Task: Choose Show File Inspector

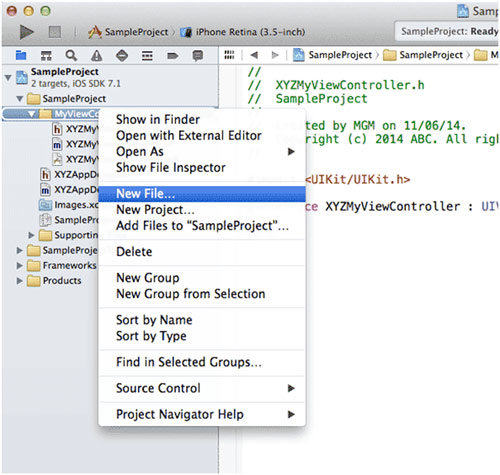Action: pyautogui.click(x=202, y=168)
